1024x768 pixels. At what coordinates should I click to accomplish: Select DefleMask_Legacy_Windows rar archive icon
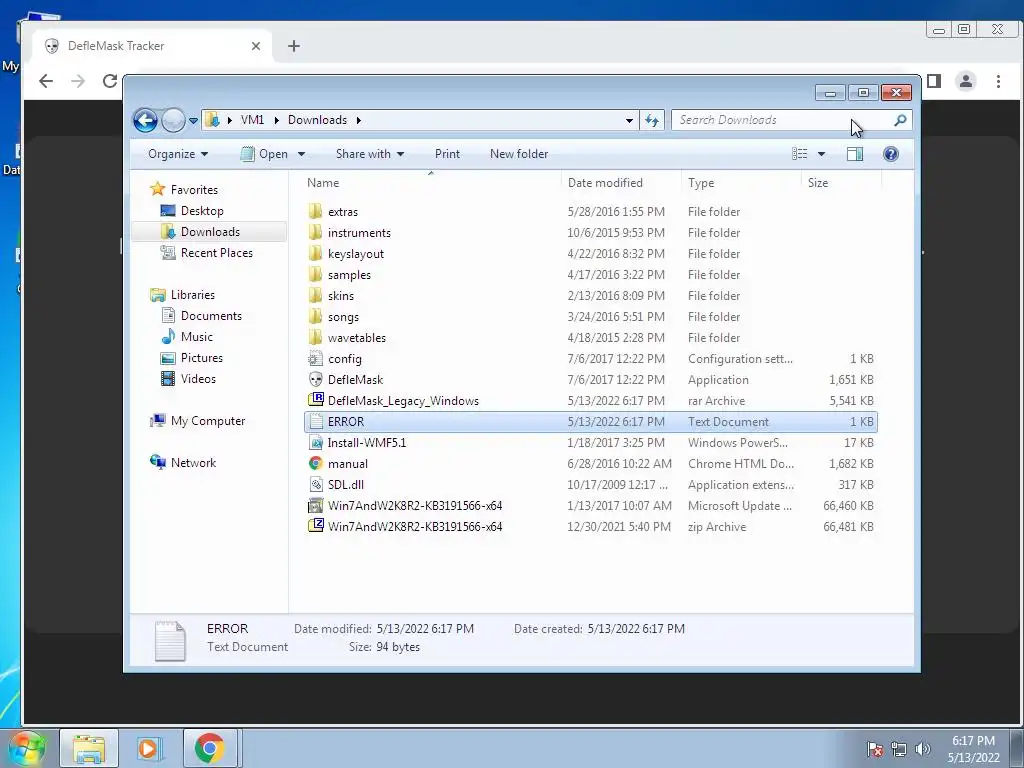click(x=315, y=400)
